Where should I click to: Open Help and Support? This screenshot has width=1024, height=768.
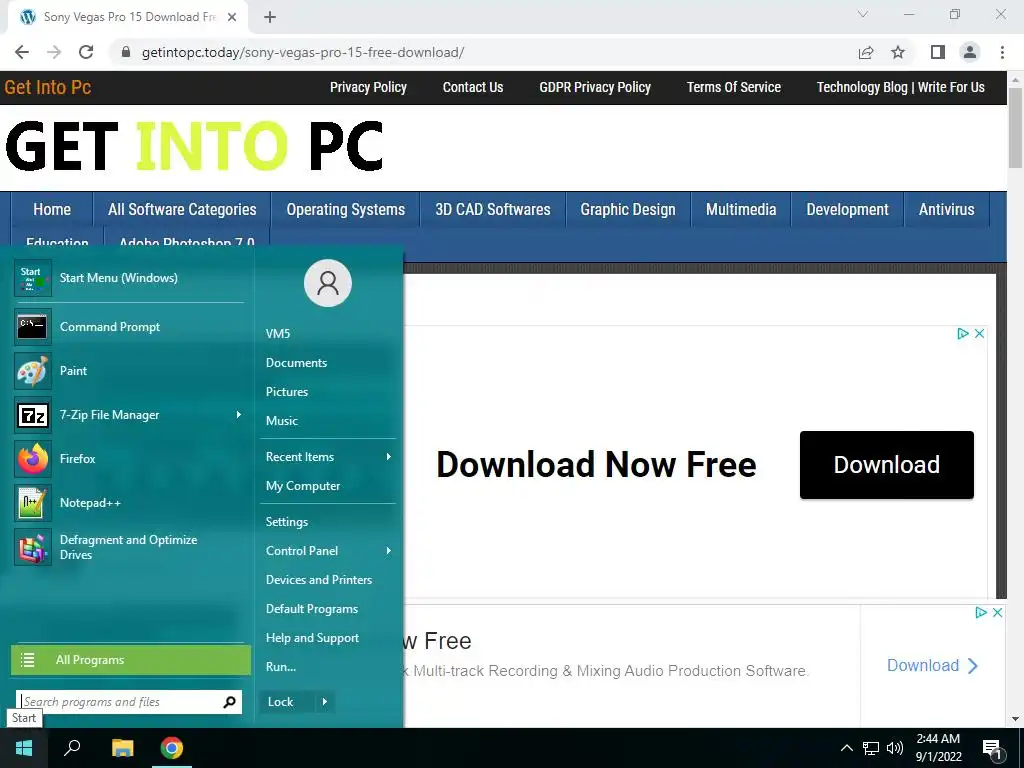pyautogui.click(x=312, y=638)
